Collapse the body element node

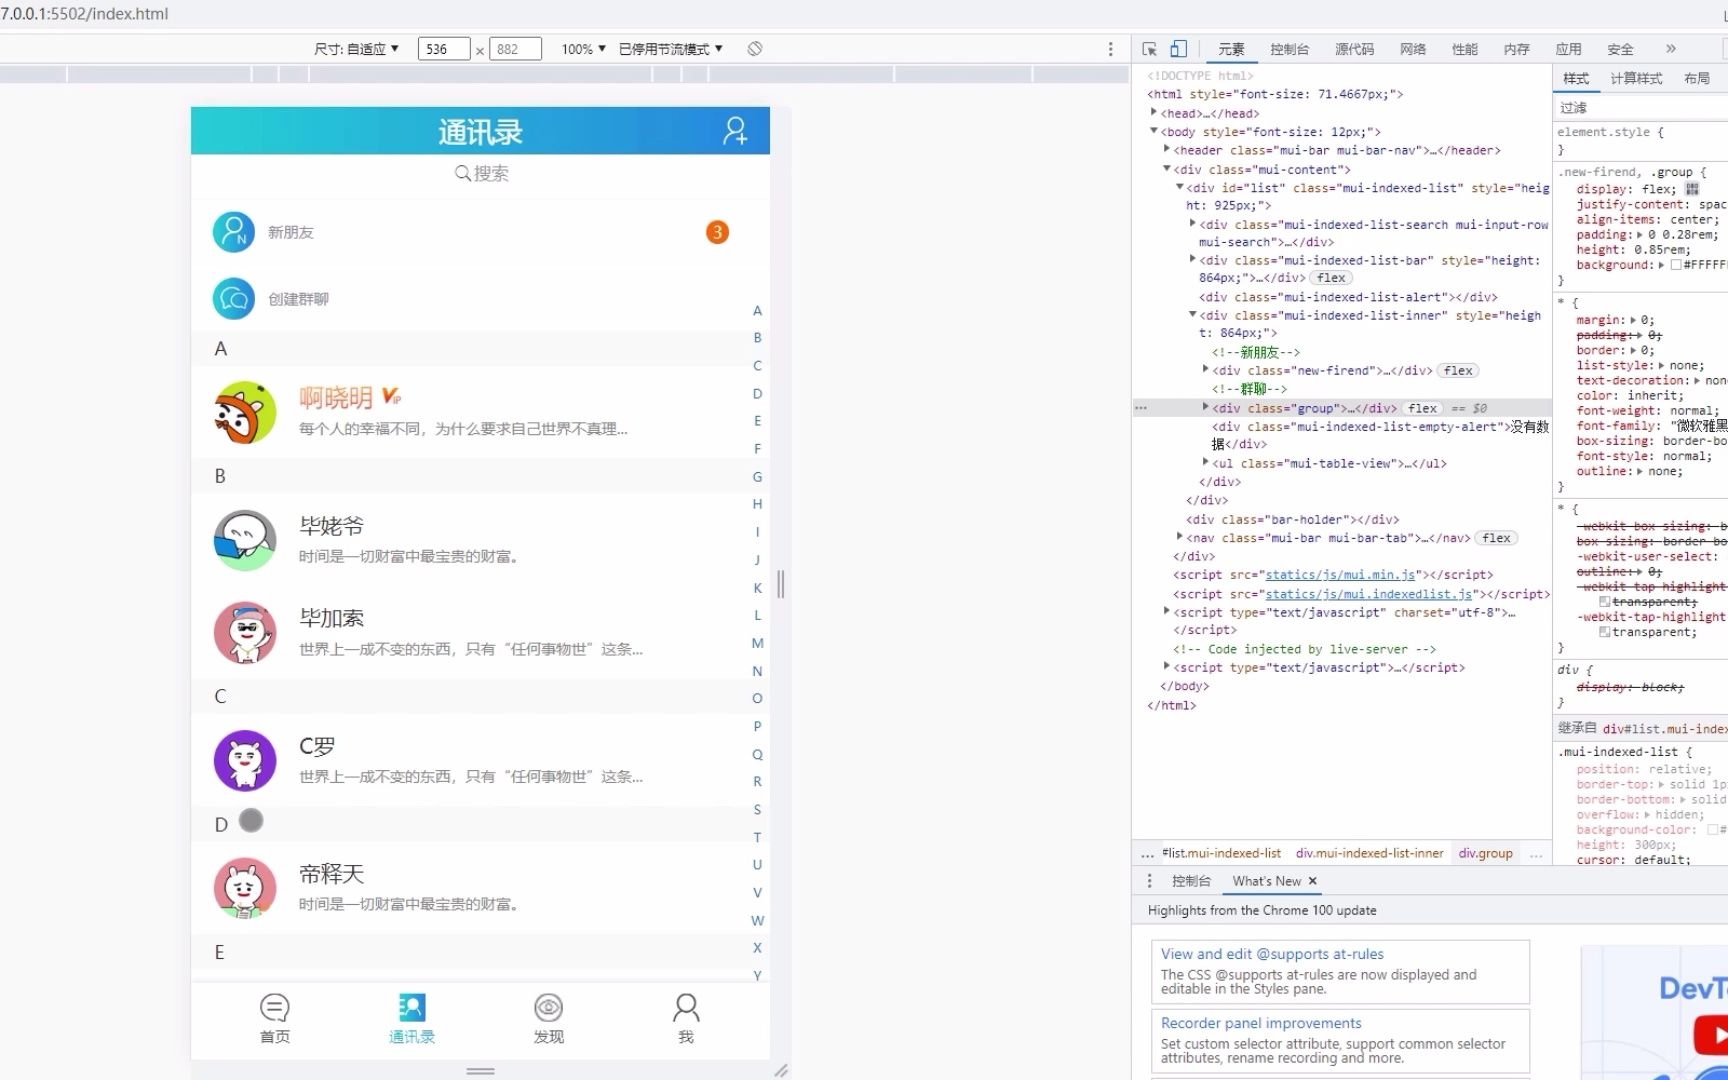(1154, 131)
